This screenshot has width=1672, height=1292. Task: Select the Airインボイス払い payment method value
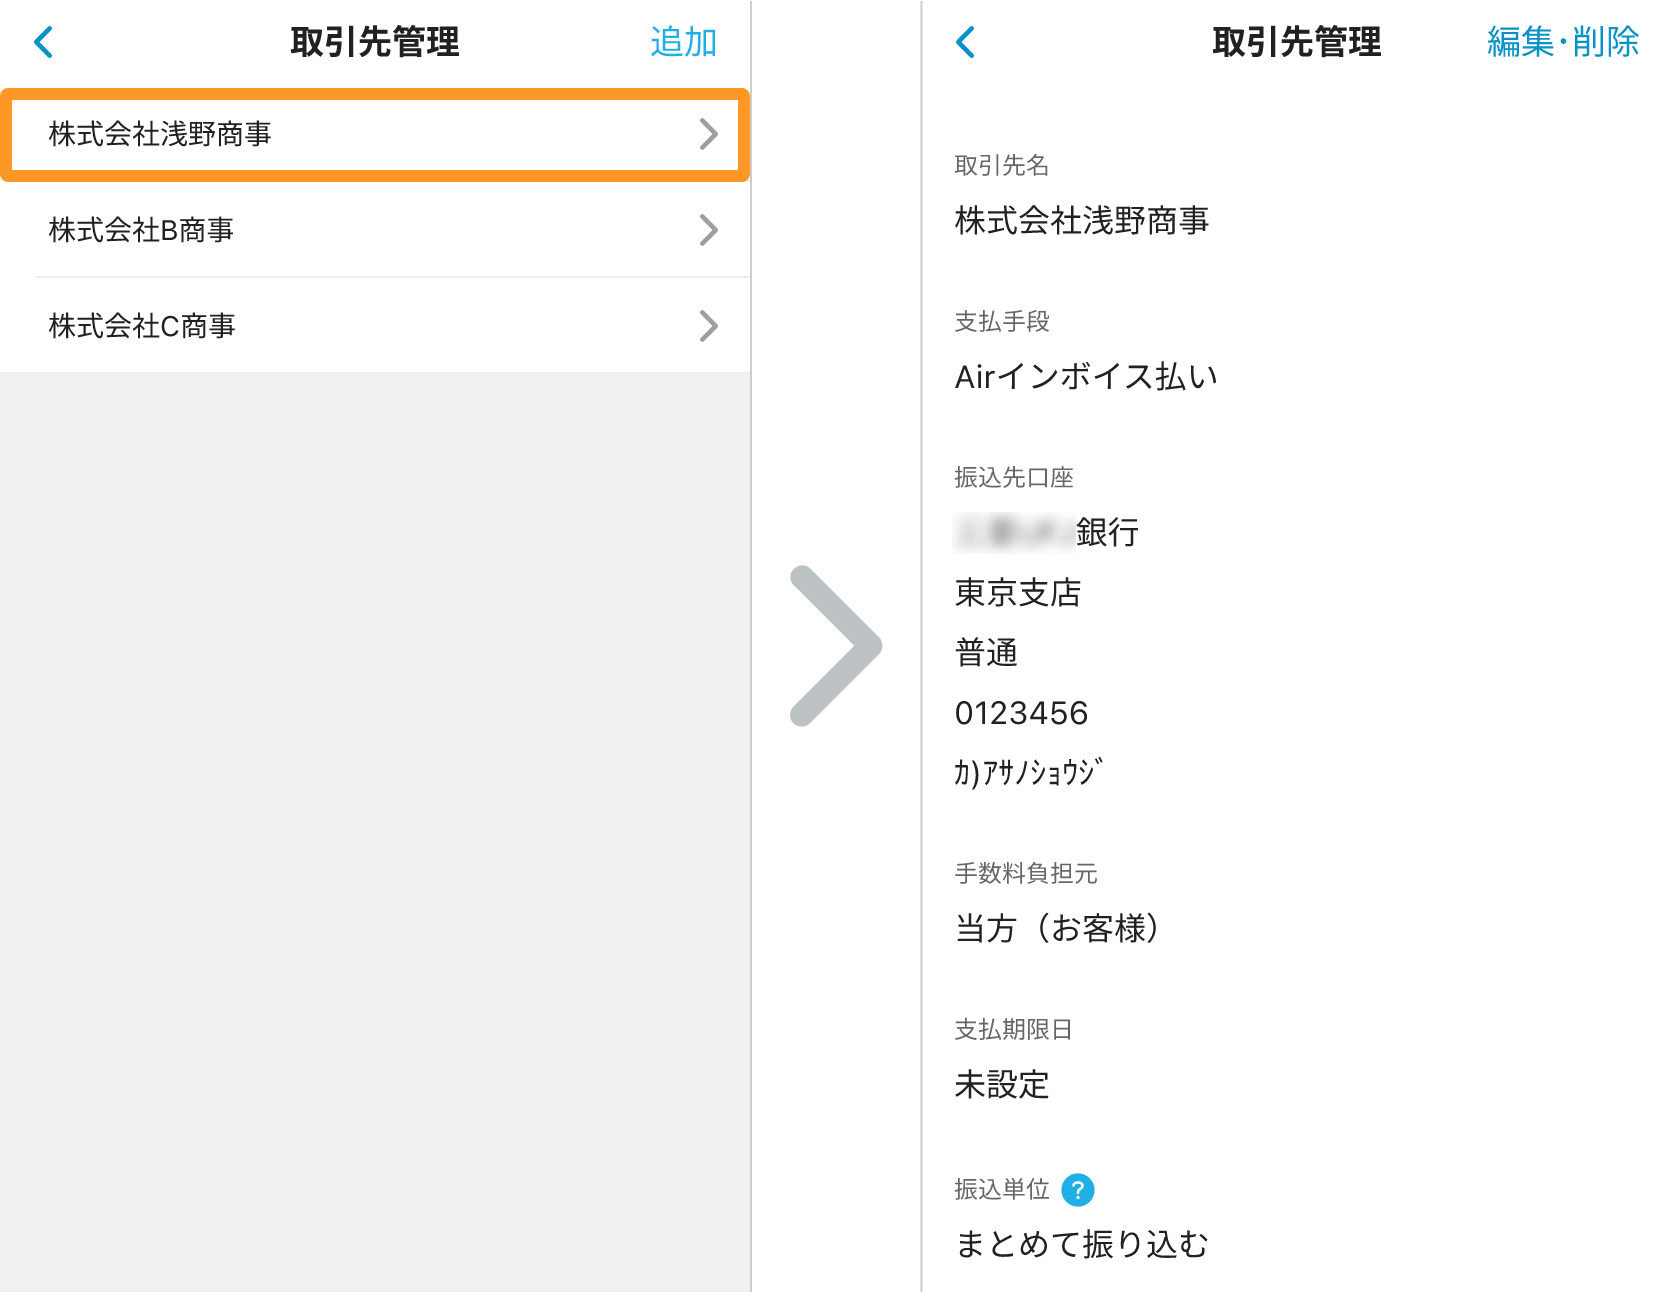click(x=1086, y=377)
